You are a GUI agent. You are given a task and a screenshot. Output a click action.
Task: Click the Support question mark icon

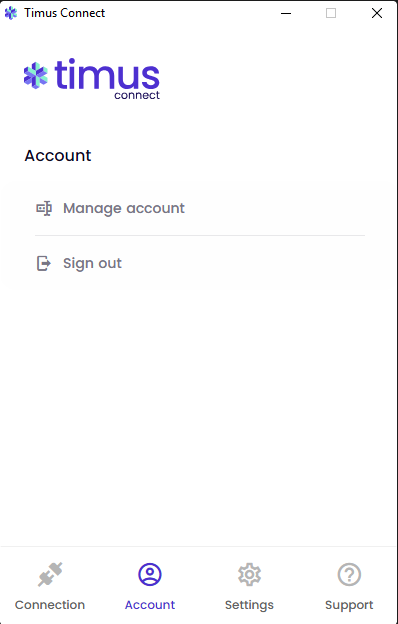pyautogui.click(x=349, y=575)
